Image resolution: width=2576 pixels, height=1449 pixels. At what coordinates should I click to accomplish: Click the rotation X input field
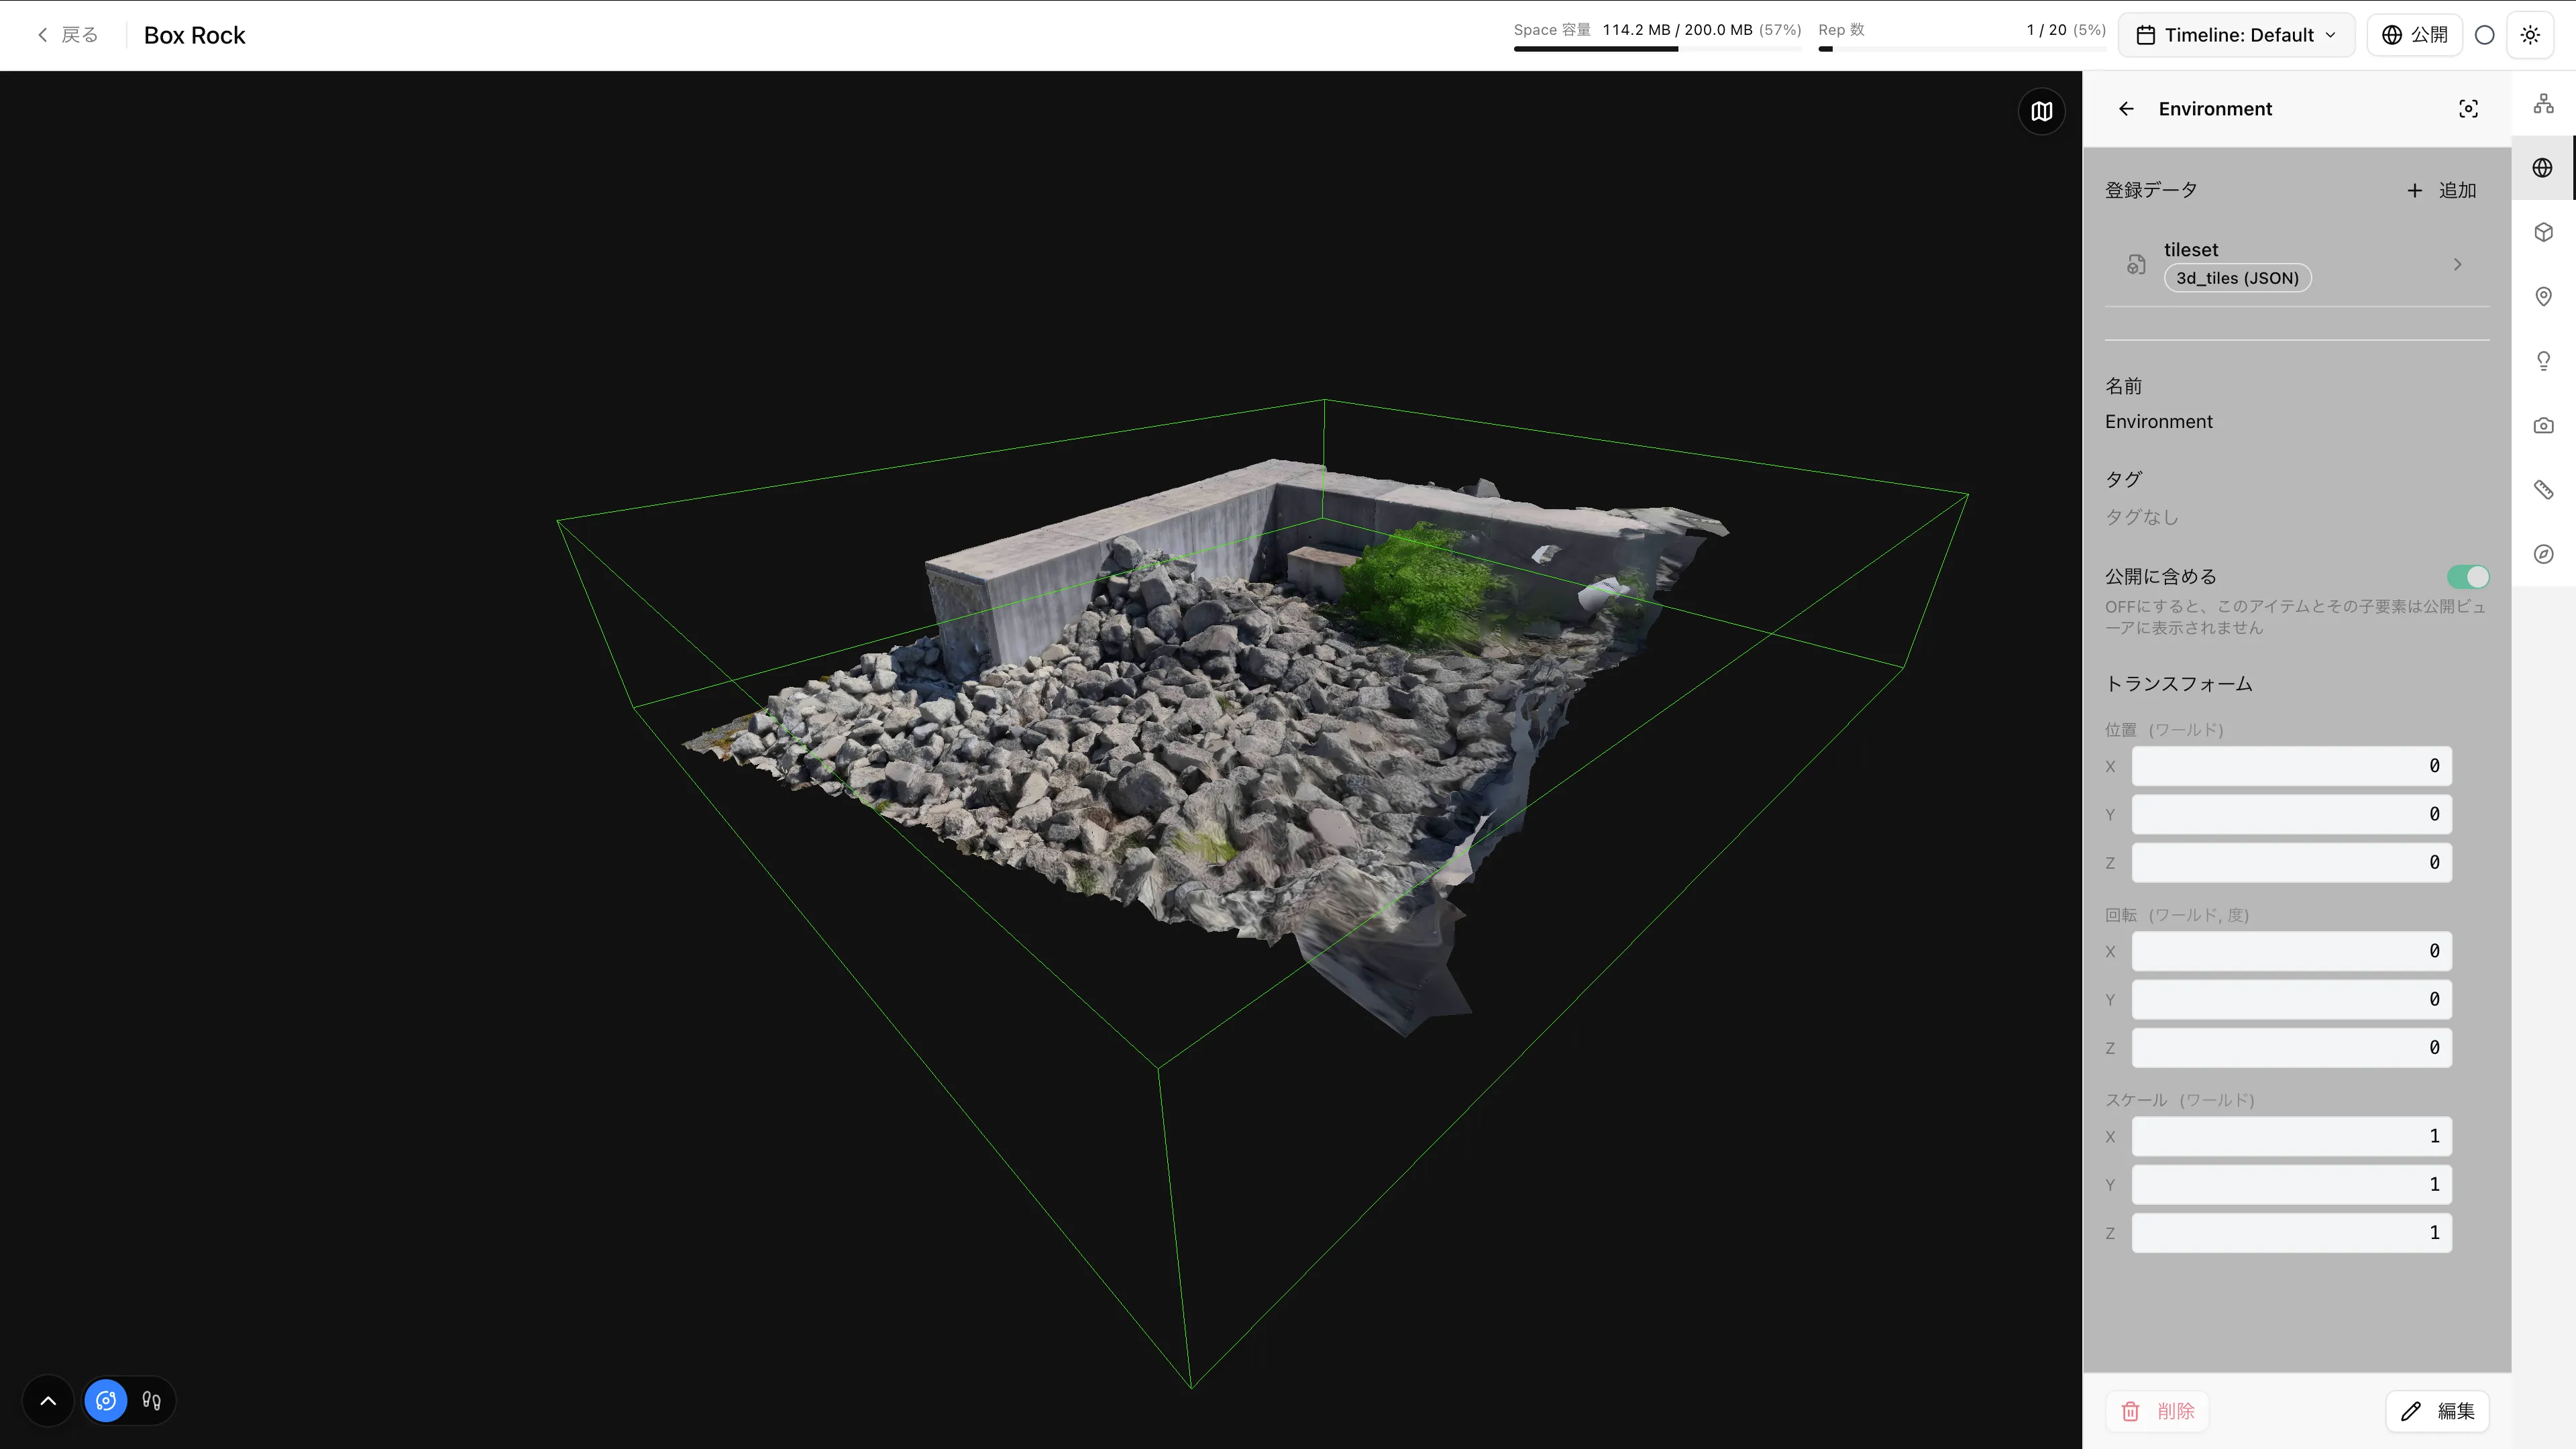(2291, 951)
